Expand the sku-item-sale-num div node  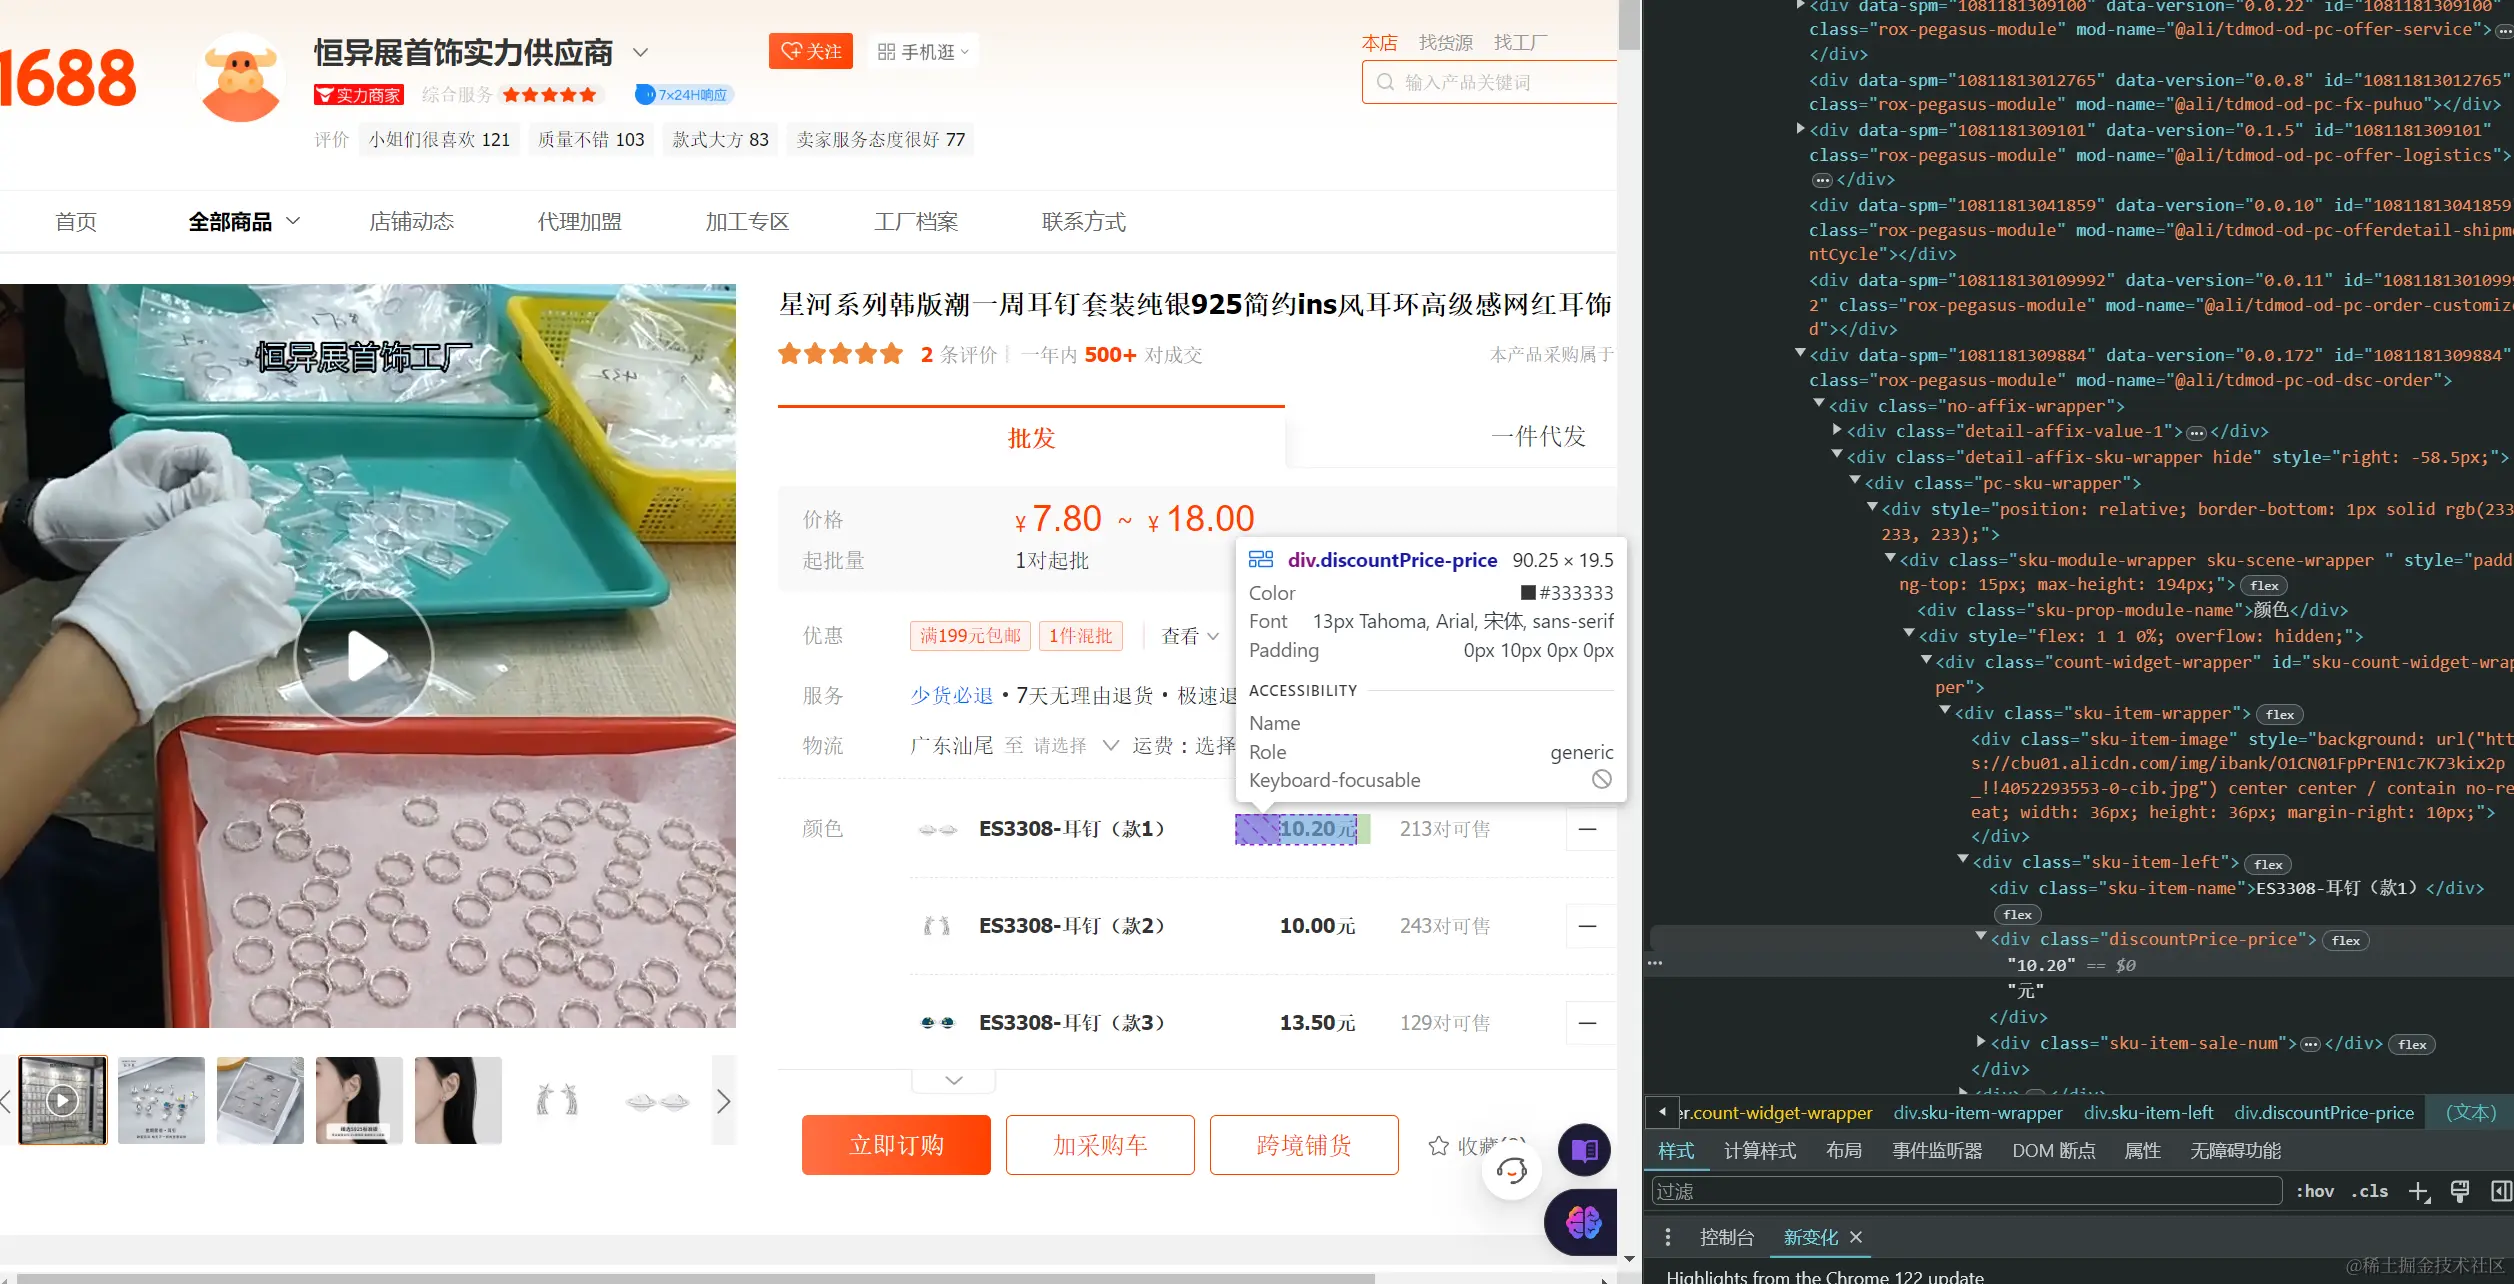[1981, 1042]
